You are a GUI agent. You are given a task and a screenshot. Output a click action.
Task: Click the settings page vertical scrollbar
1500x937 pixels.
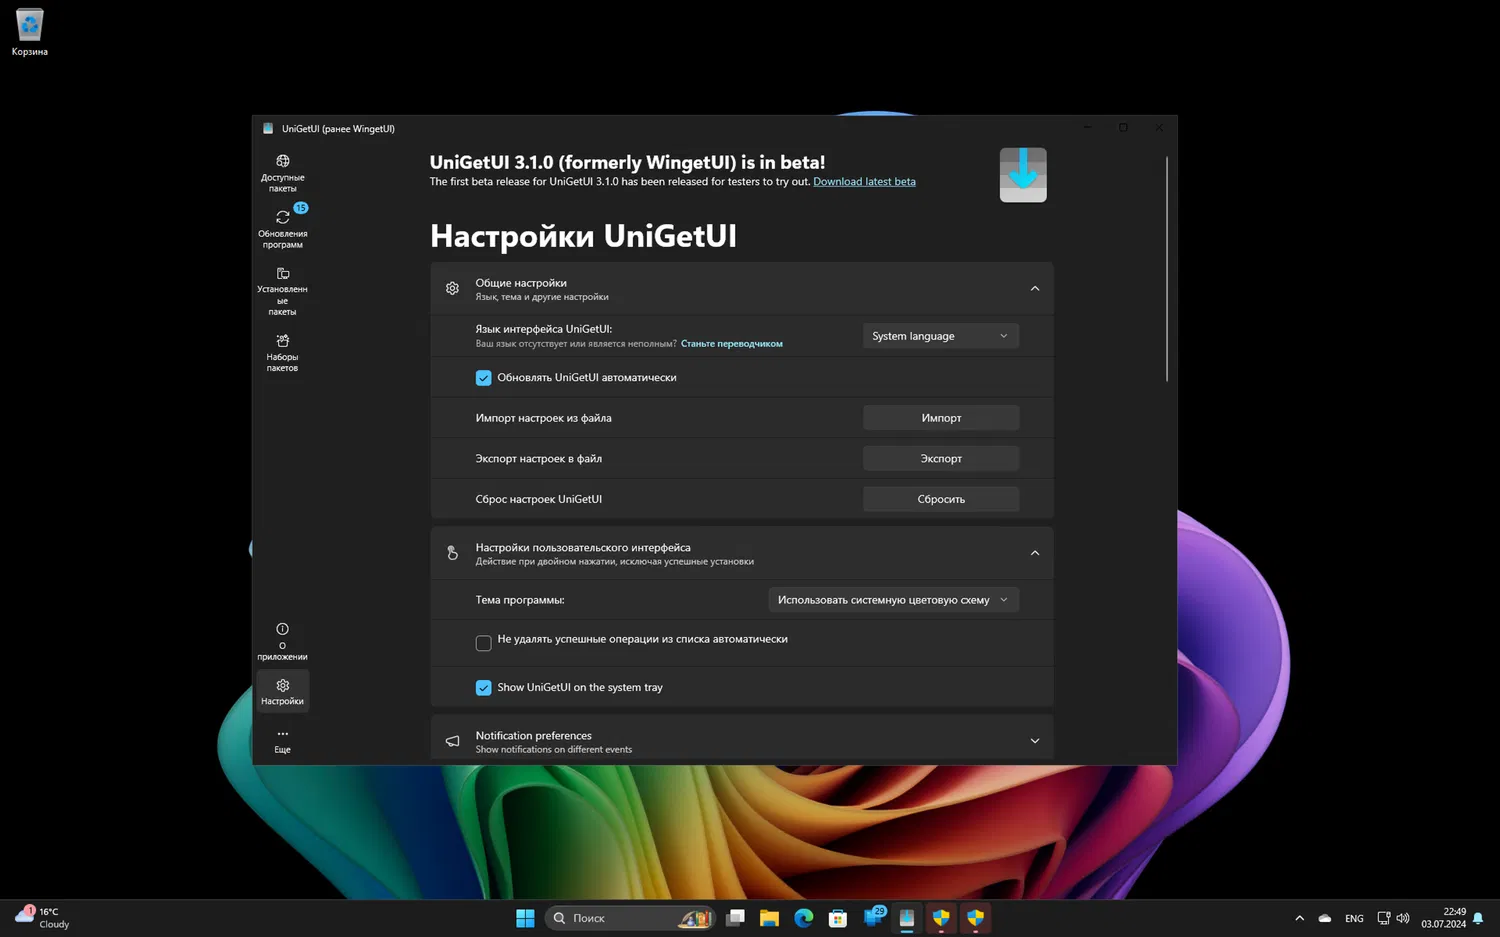point(1166,268)
